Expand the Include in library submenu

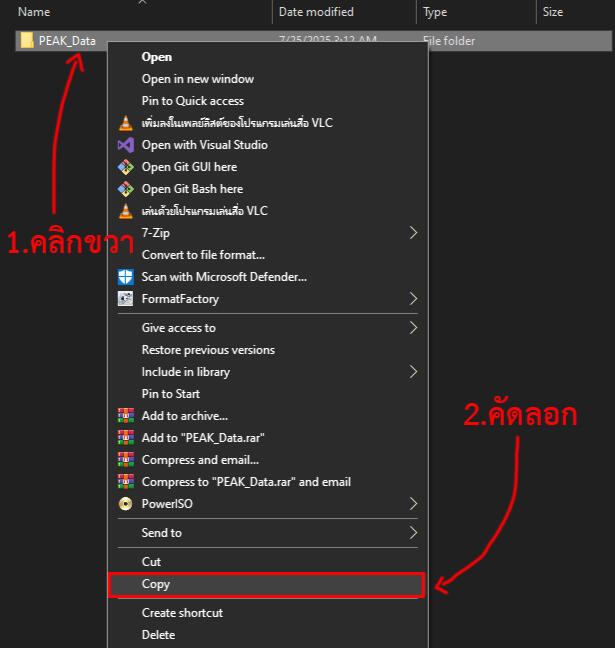[x=413, y=372]
